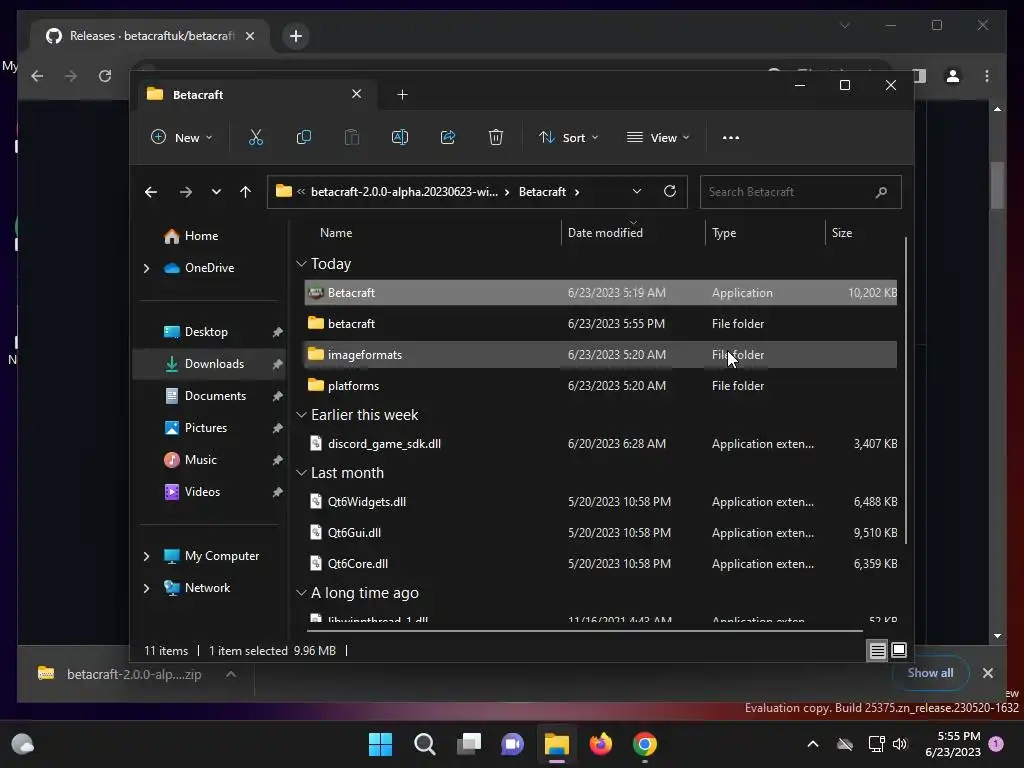Reload the Chrome page
Screen dimensions: 1024x768
click(105, 76)
